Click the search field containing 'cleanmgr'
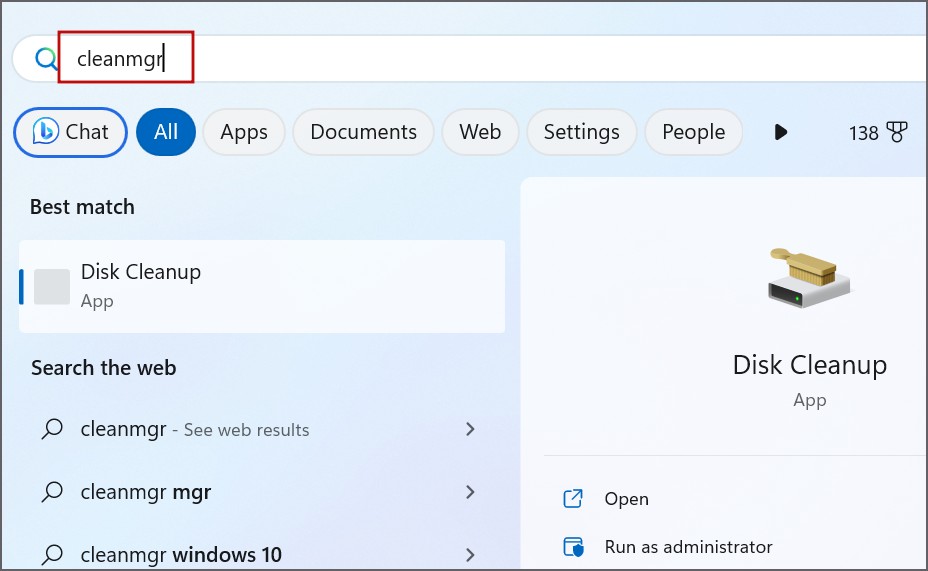This screenshot has height=571, width=928. [500, 60]
